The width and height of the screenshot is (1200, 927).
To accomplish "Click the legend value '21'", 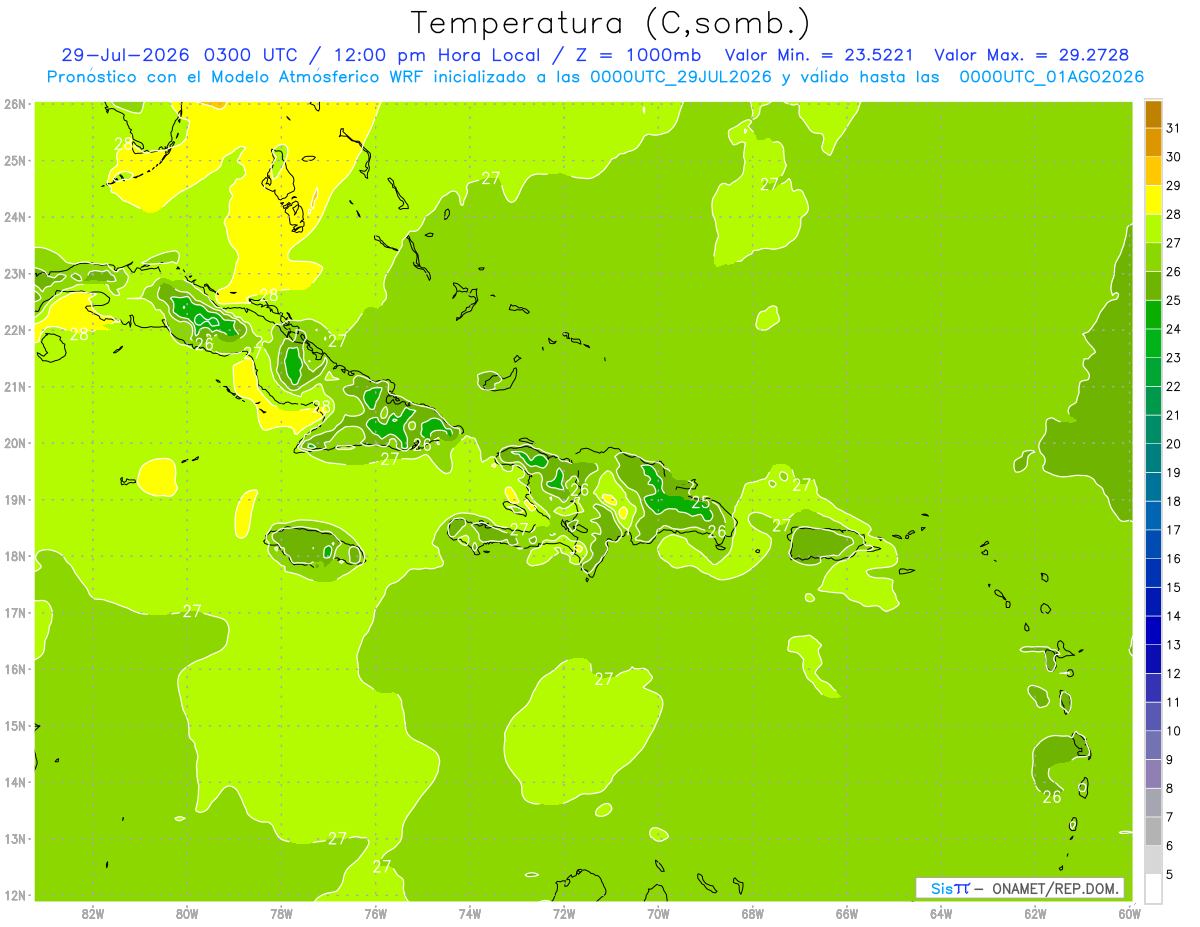I will click(x=1174, y=415).
